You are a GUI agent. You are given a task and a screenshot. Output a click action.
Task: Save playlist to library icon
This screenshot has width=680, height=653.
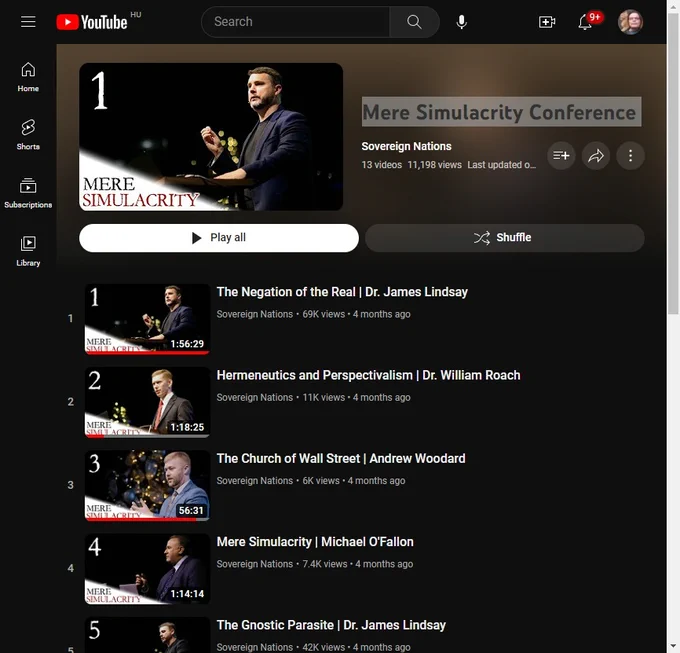tap(561, 155)
